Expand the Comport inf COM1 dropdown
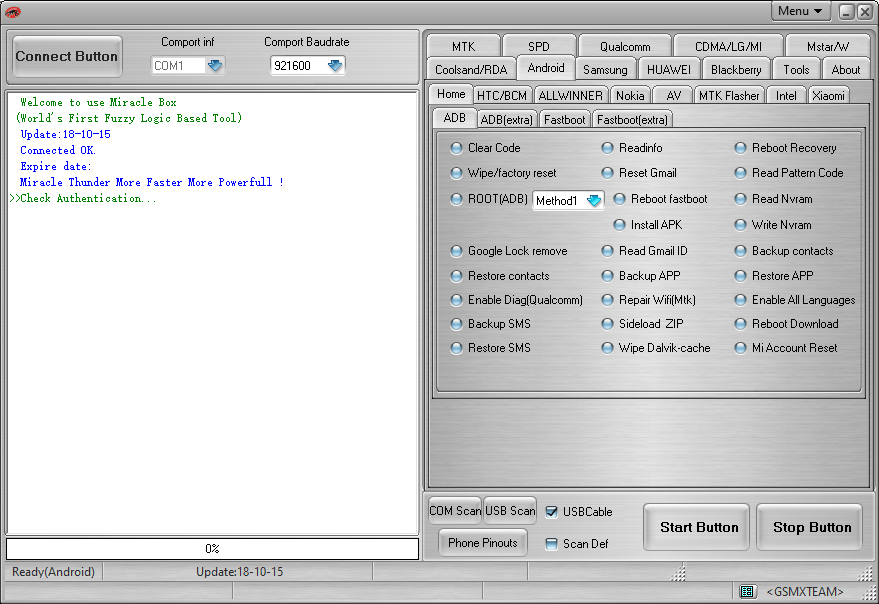The image size is (879, 604). click(x=215, y=66)
